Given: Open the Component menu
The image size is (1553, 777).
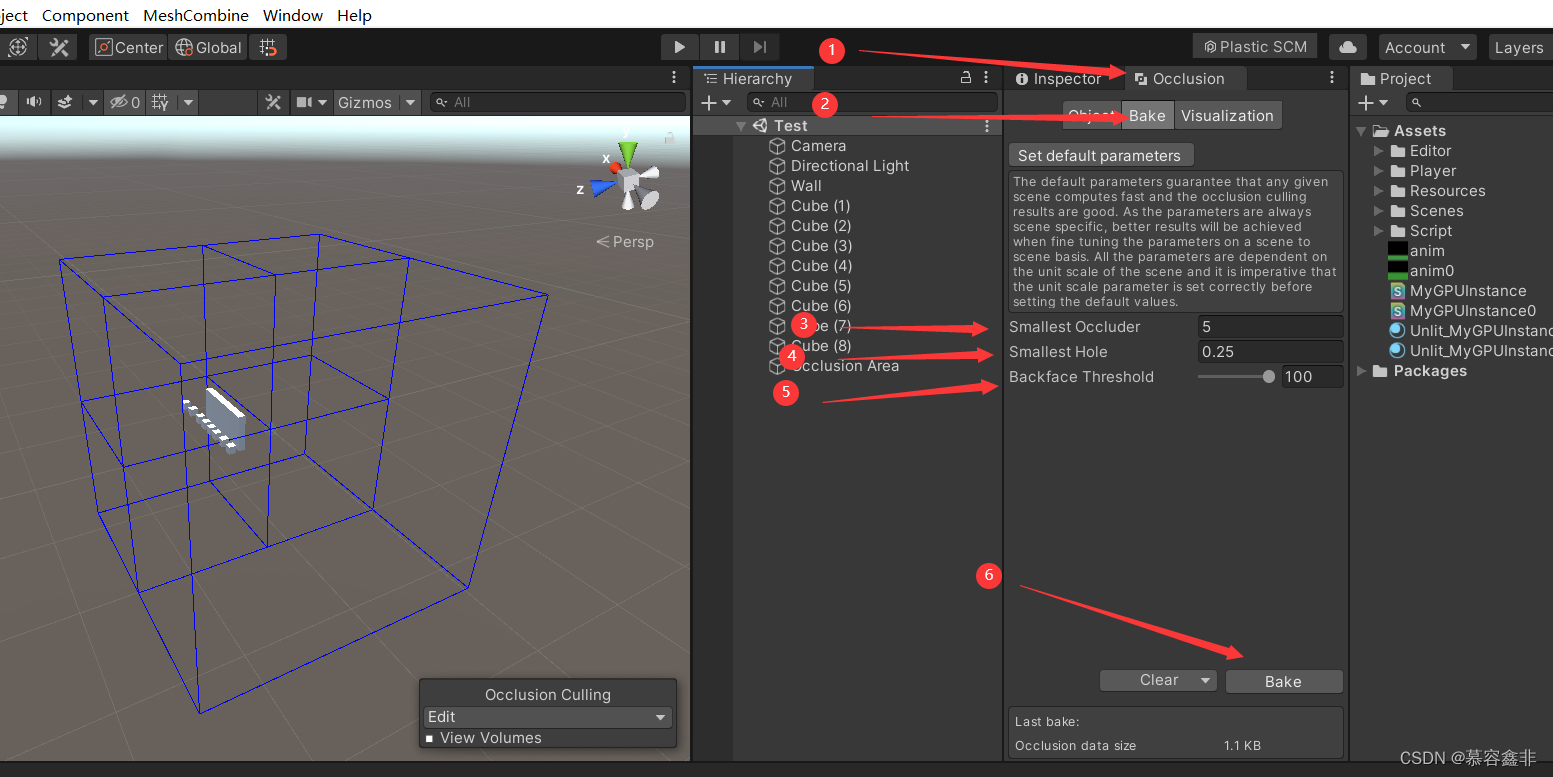Looking at the screenshot, I should coord(85,14).
